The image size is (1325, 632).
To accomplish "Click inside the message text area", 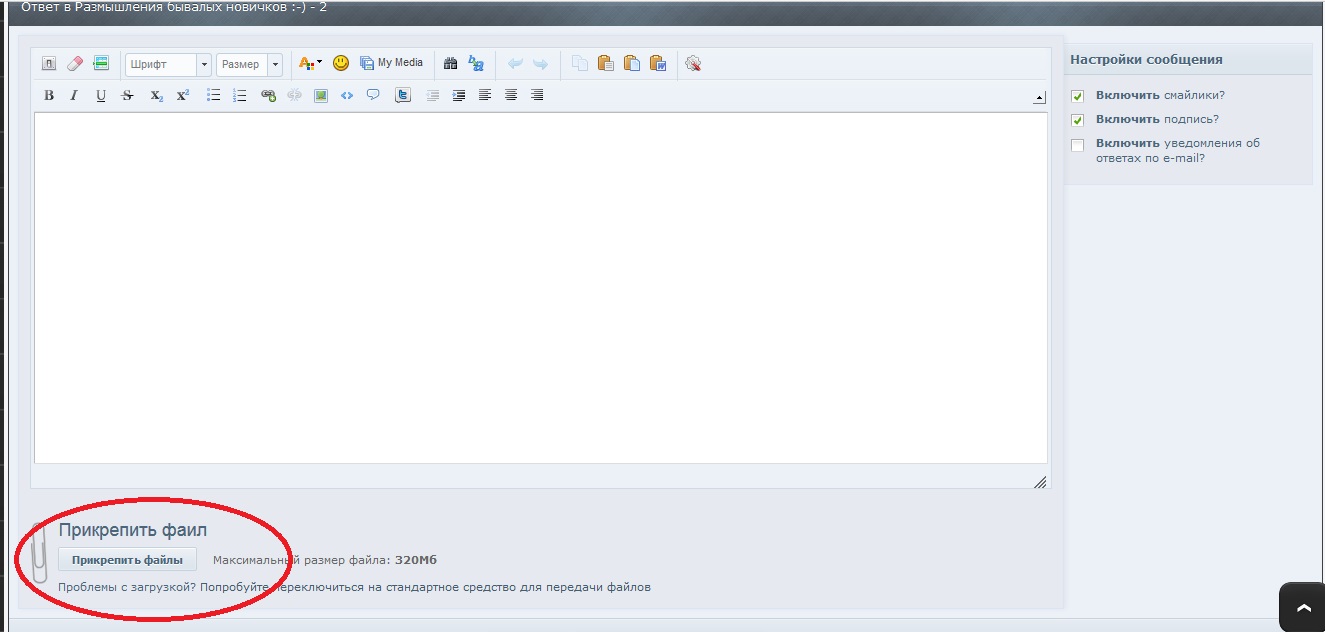I will click(540, 288).
